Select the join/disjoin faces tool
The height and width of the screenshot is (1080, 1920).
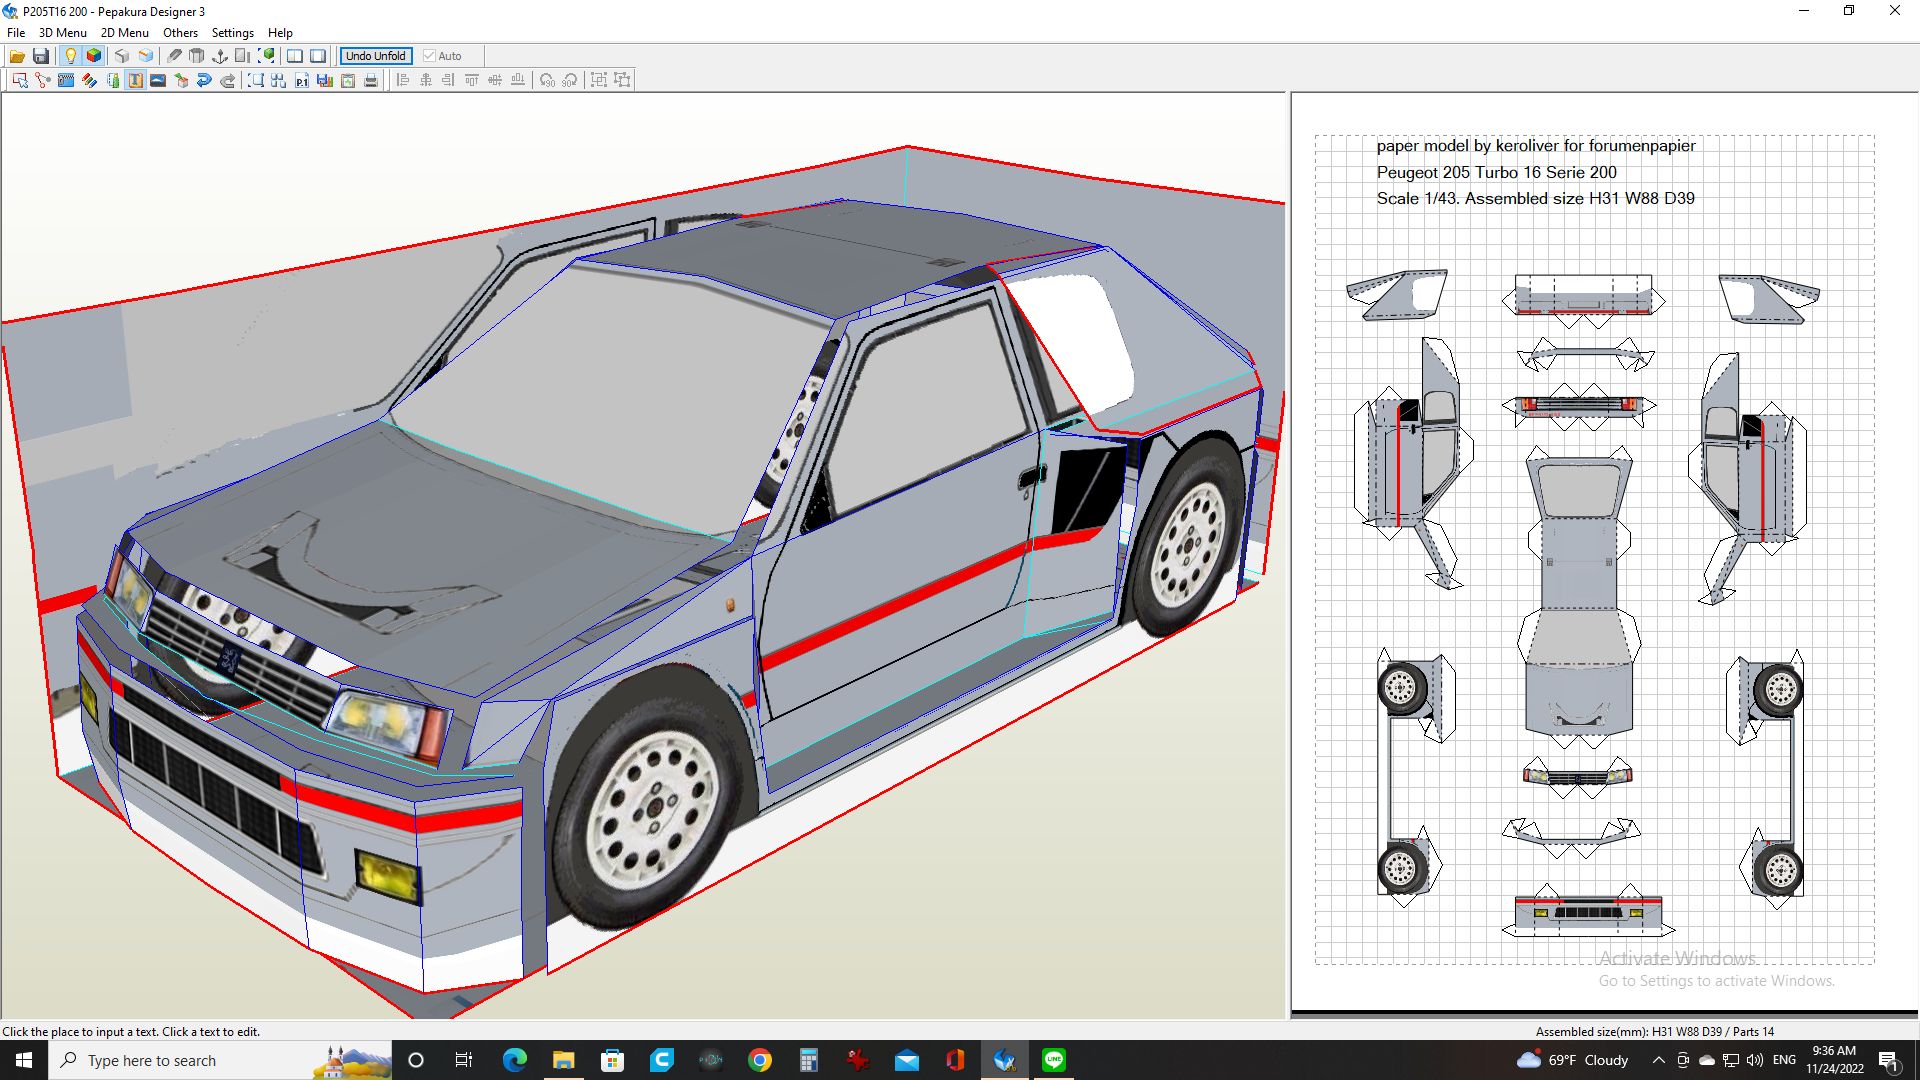pos(43,80)
